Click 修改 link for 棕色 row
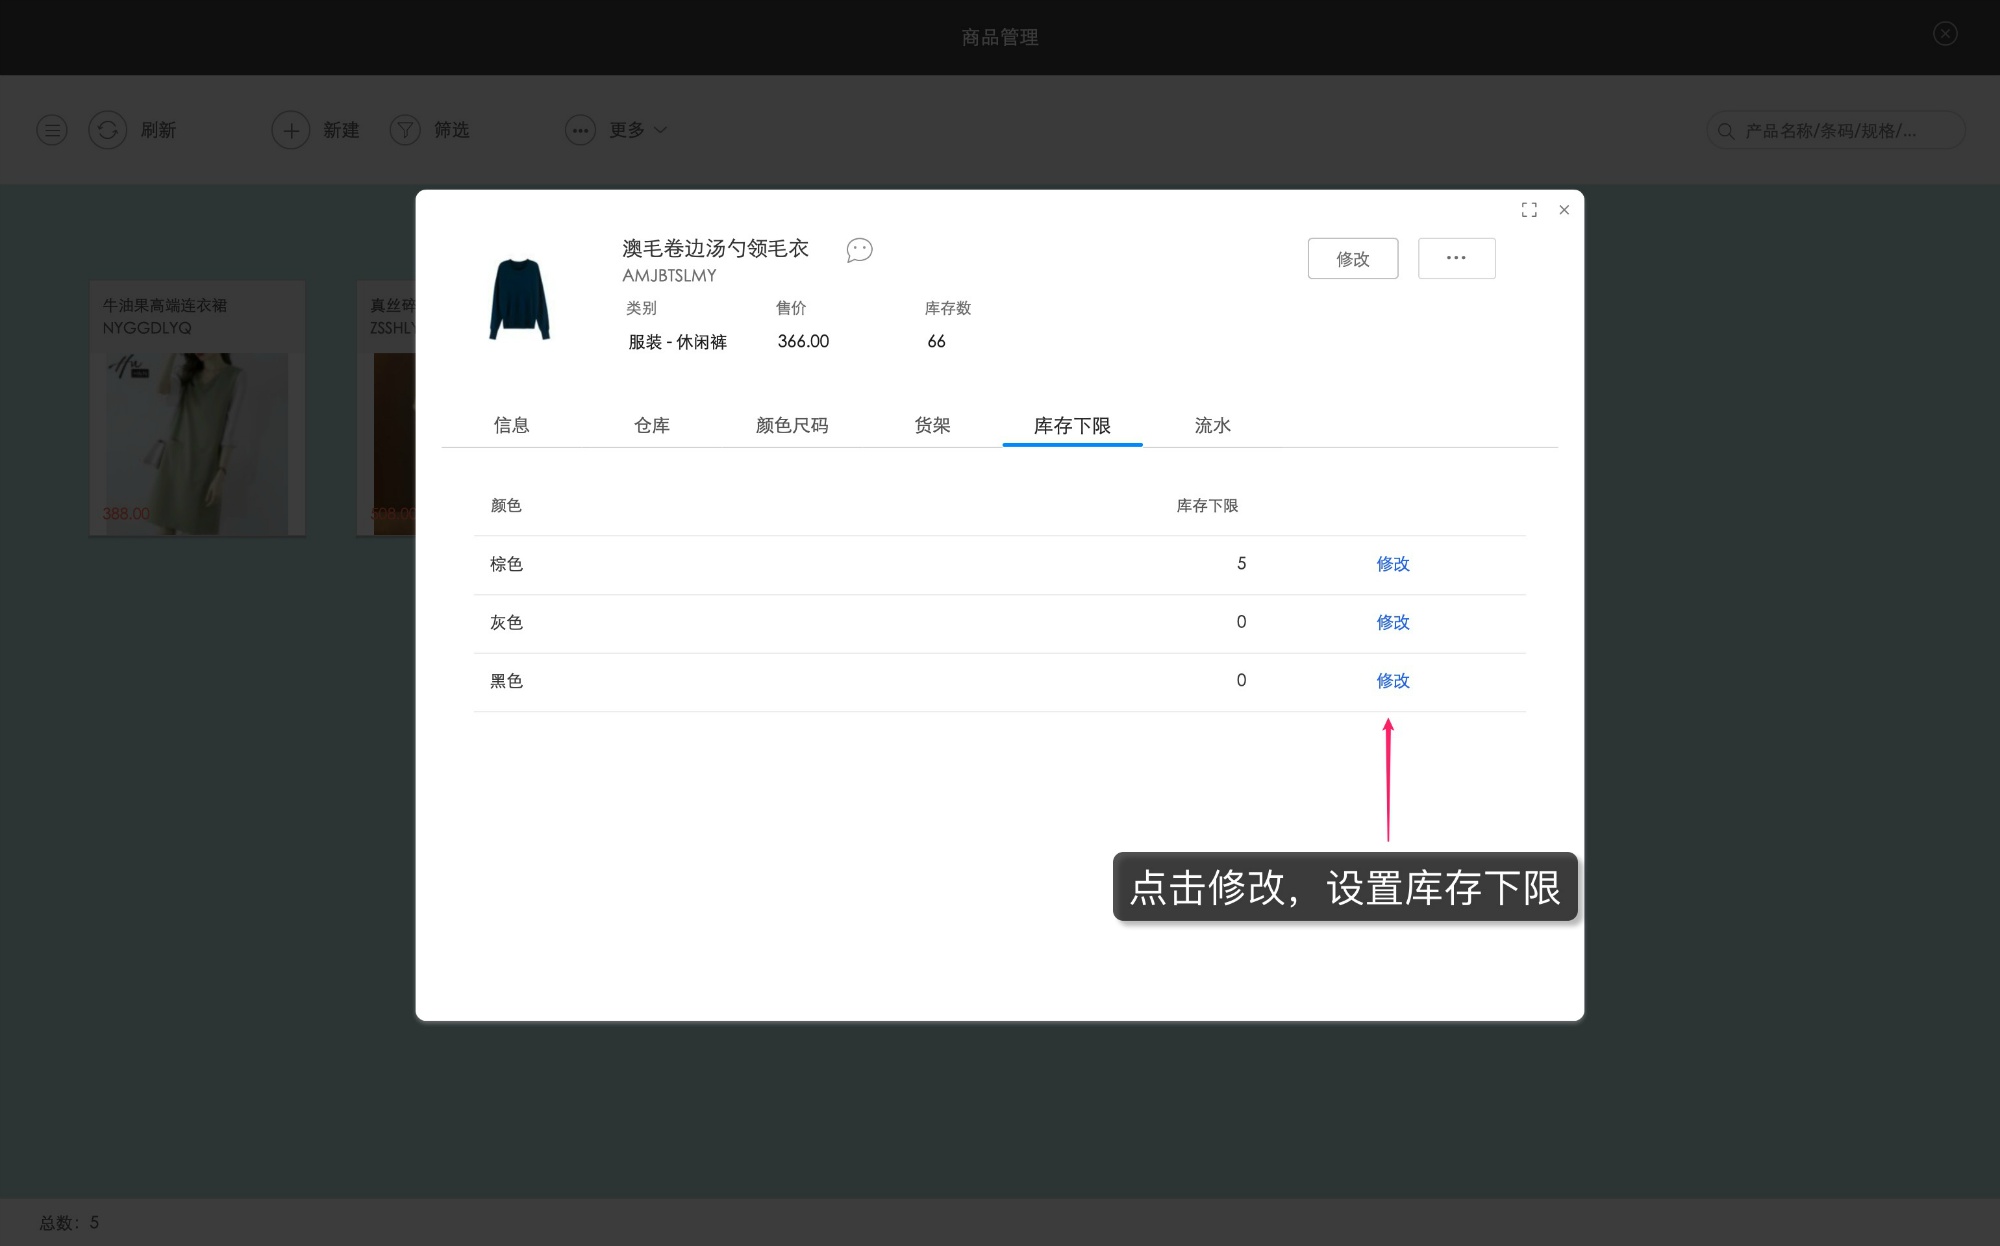This screenshot has height=1246, width=2000. click(1393, 564)
